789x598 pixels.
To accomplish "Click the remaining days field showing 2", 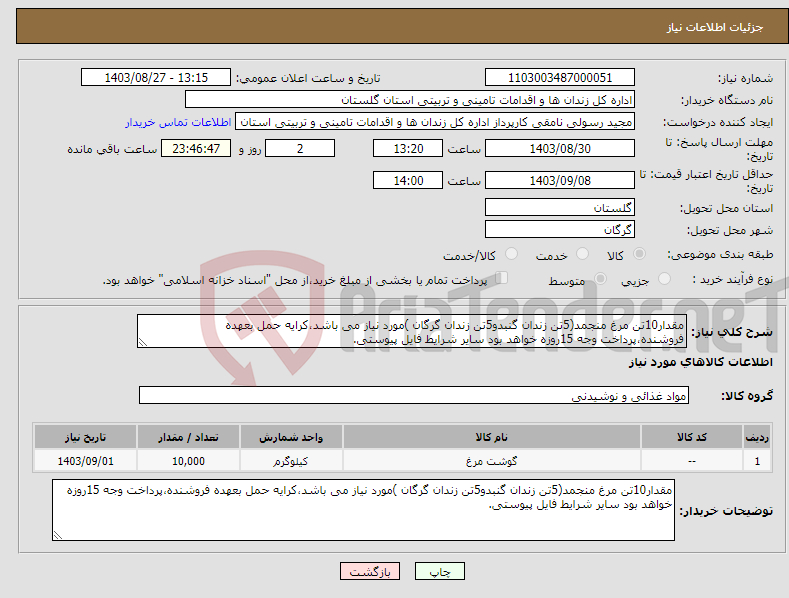I will pos(300,148).
